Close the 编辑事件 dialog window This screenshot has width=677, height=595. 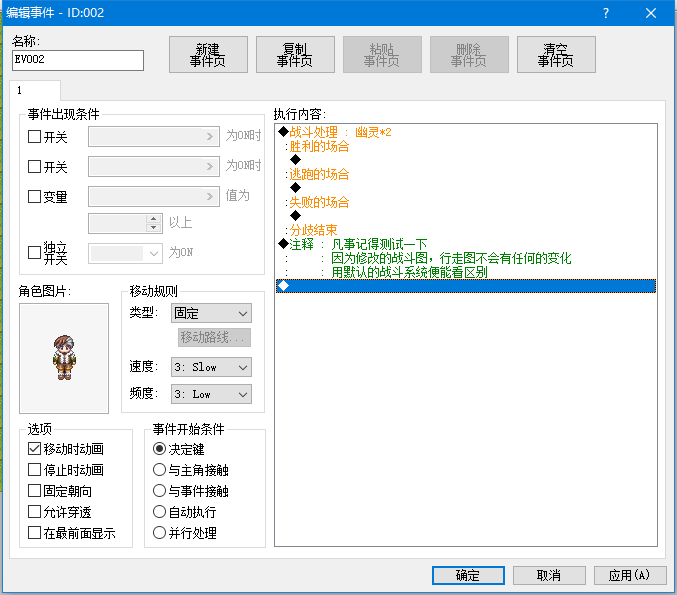(x=651, y=13)
